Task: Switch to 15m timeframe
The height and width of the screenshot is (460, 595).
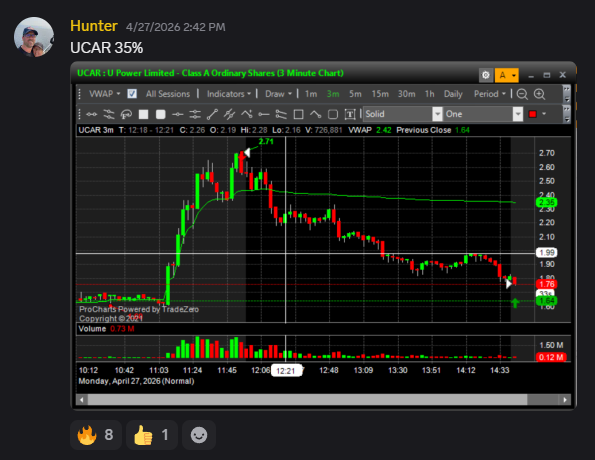Action: coord(380,94)
